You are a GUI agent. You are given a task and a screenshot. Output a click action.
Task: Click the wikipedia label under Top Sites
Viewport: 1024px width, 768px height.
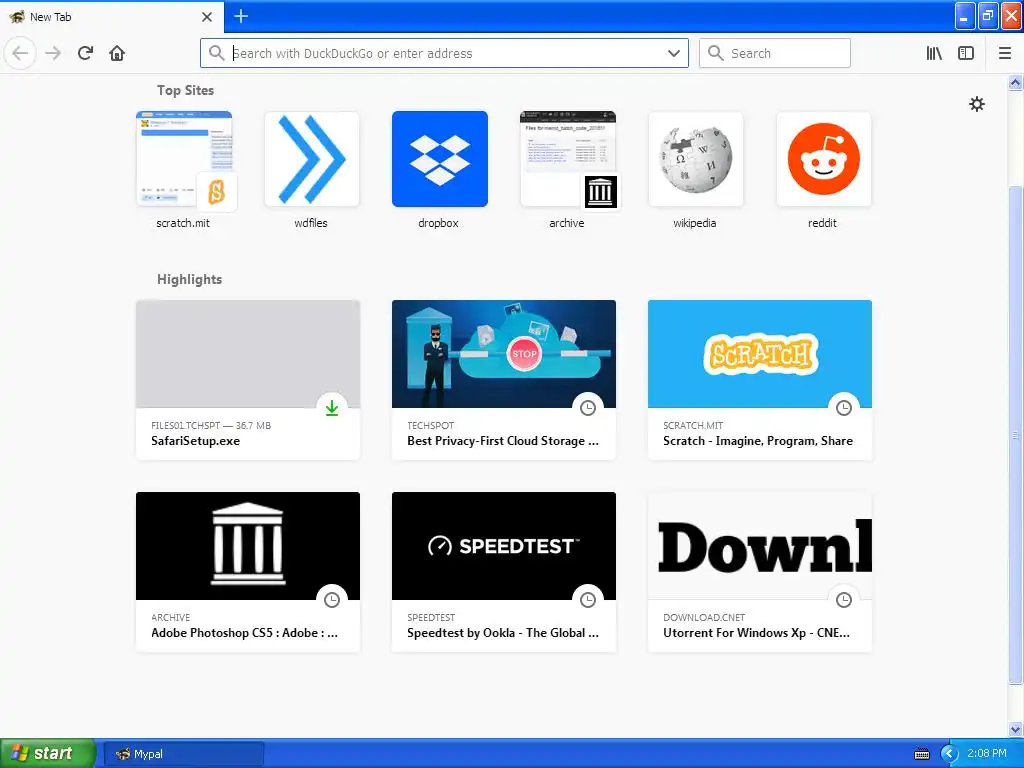pos(695,223)
